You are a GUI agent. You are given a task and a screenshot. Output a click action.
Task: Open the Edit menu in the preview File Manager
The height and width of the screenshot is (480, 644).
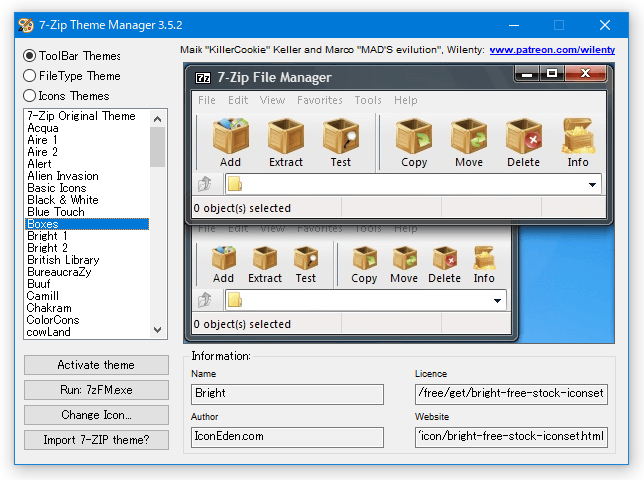pyautogui.click(x=238, y=100)
